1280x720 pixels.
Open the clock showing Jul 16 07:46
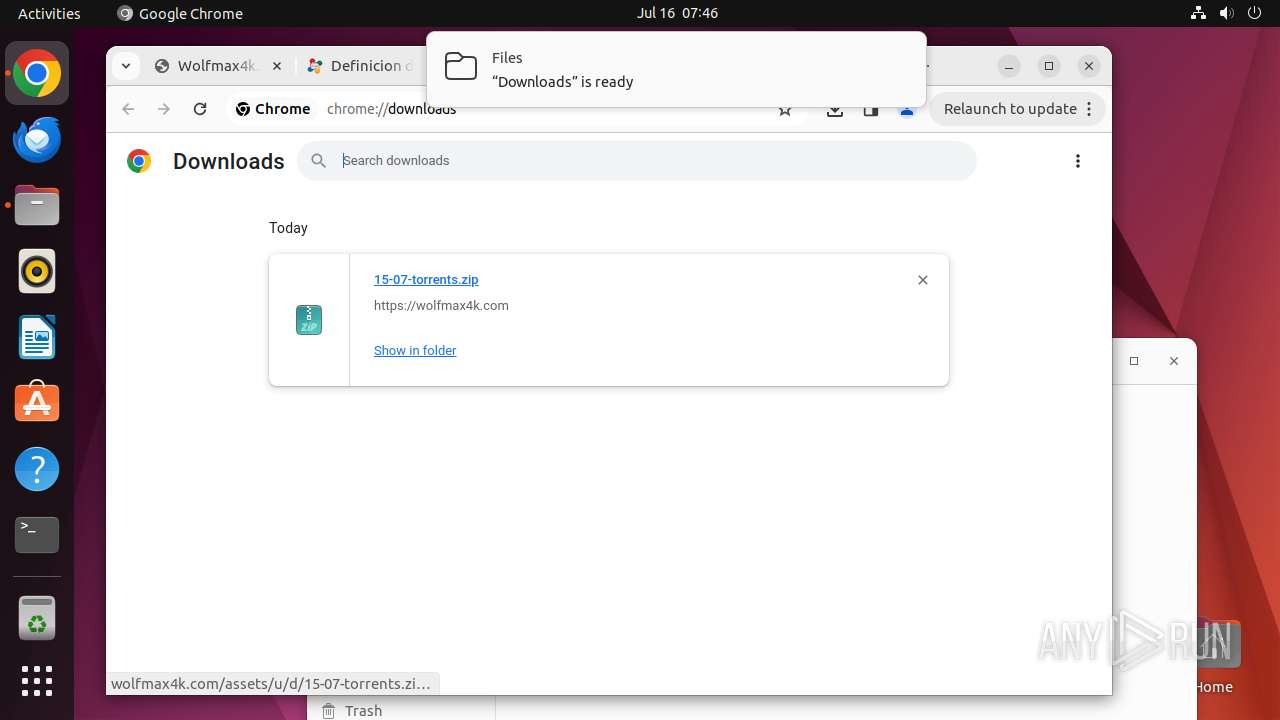tap(677, 13)
